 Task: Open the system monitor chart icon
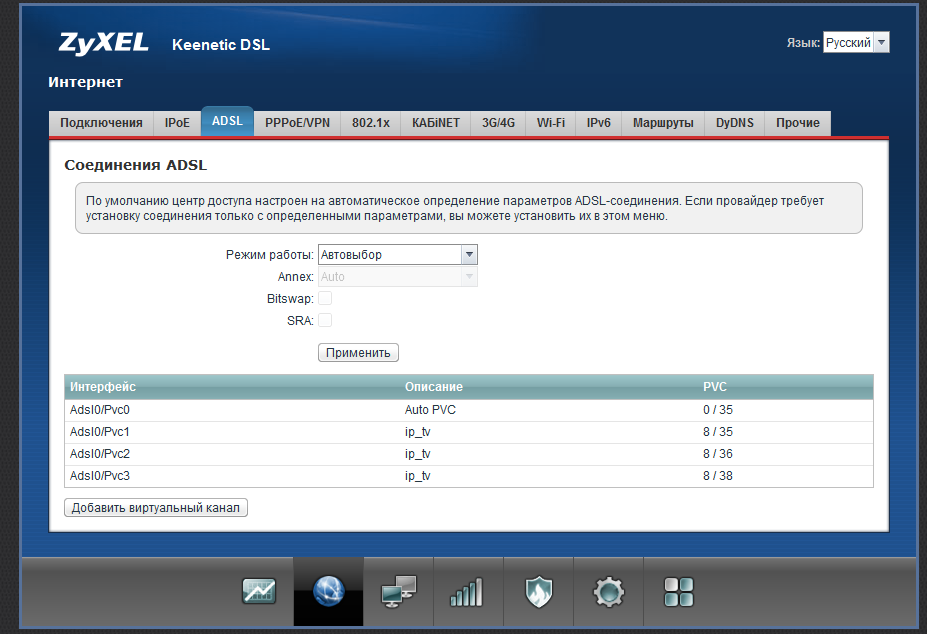click(x=259, y=592)
